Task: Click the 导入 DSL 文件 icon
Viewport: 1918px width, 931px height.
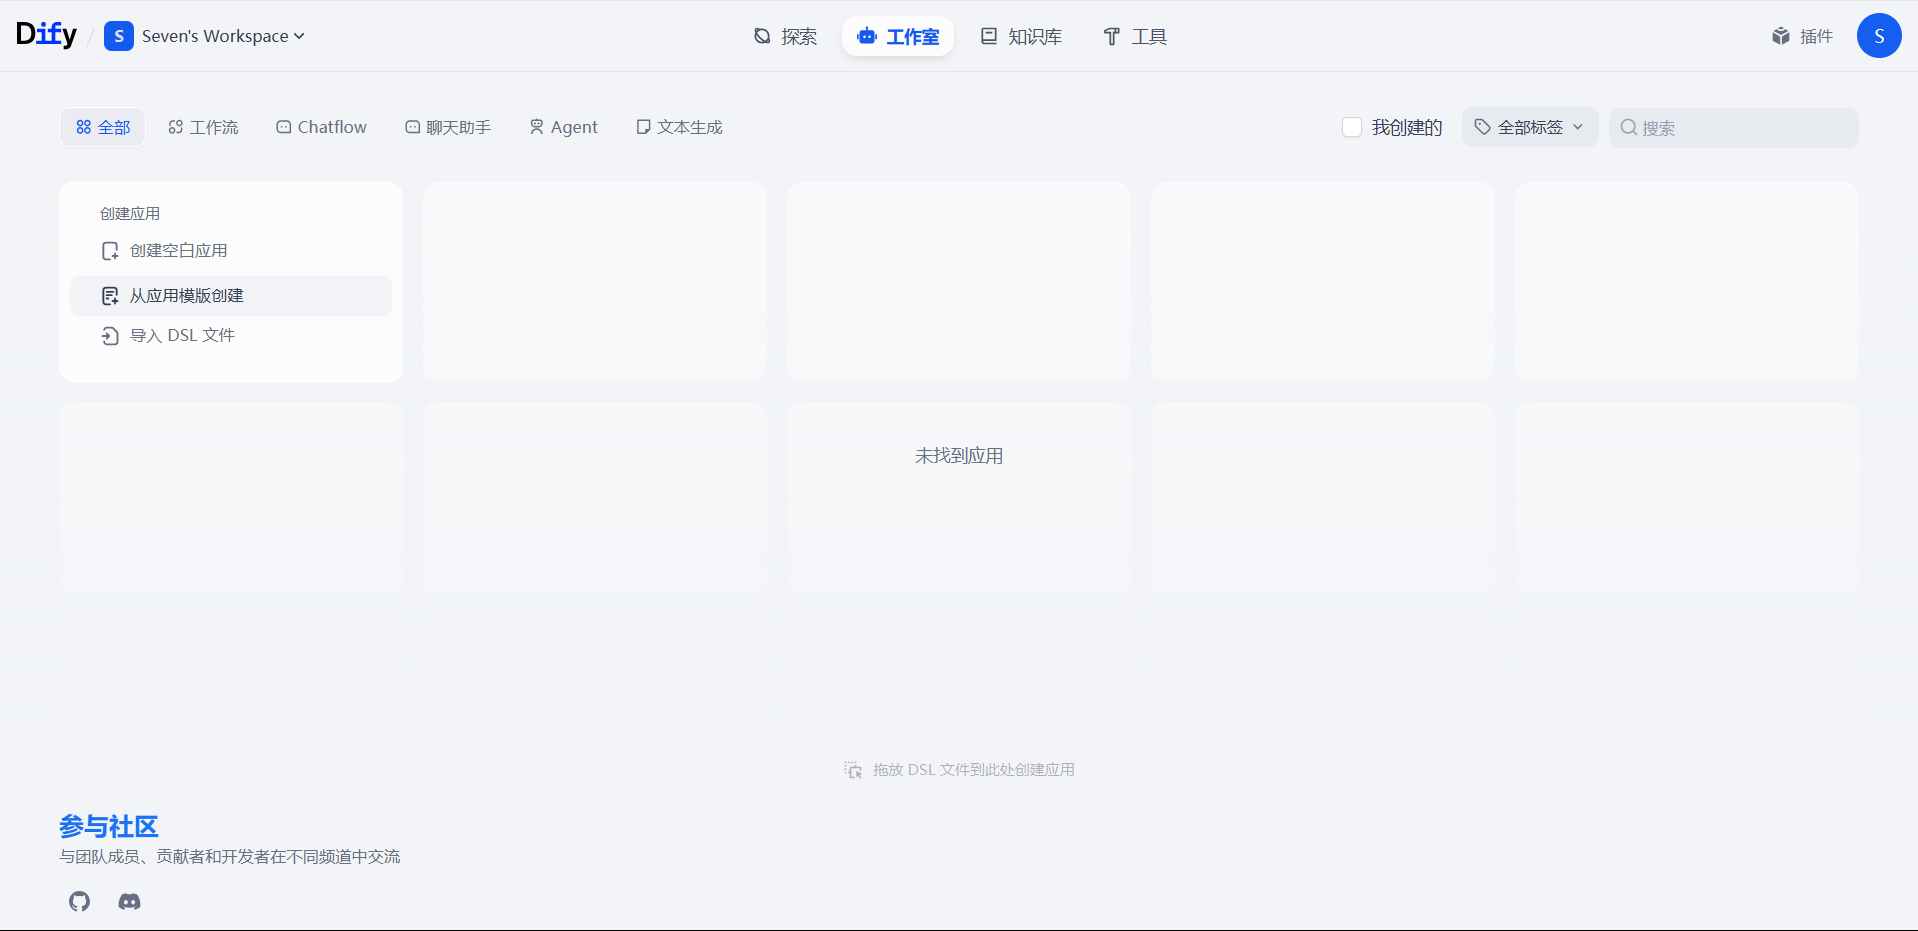Action: point(110,335)
